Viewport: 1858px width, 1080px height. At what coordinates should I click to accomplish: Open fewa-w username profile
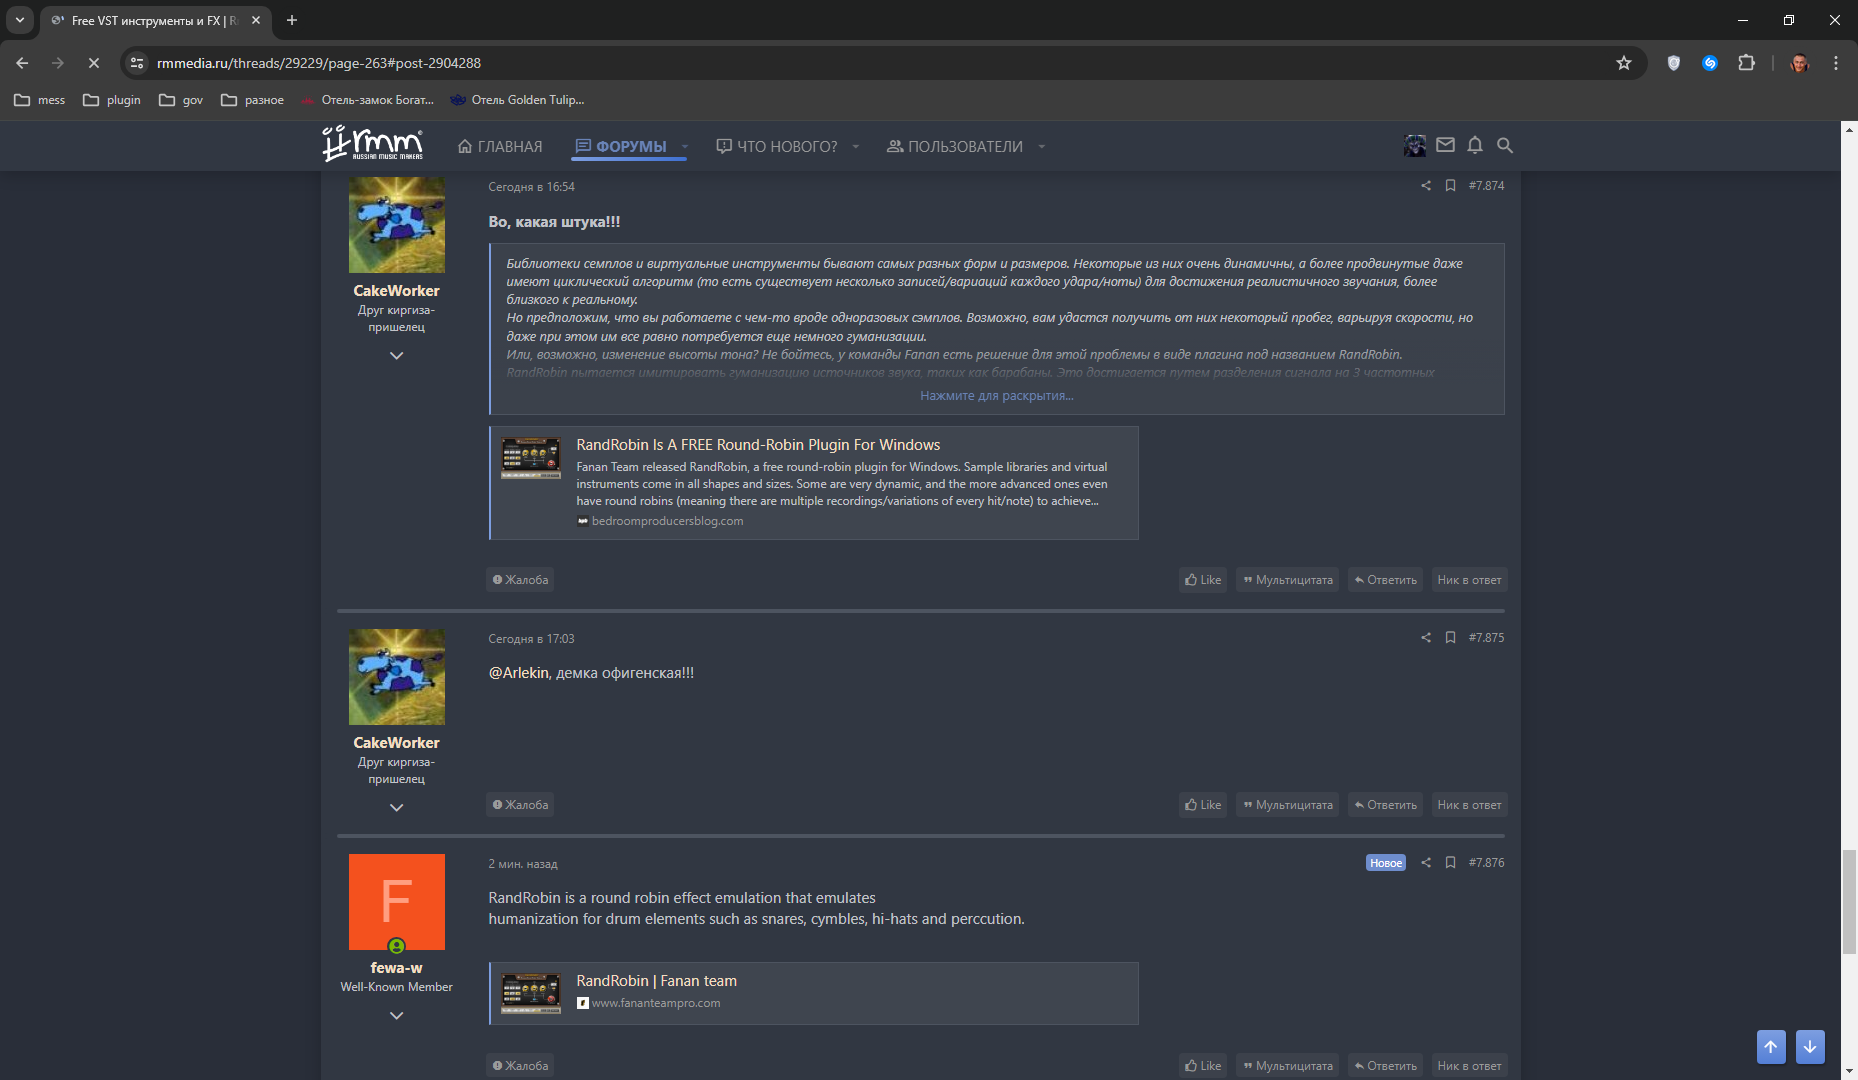(397, 968)
